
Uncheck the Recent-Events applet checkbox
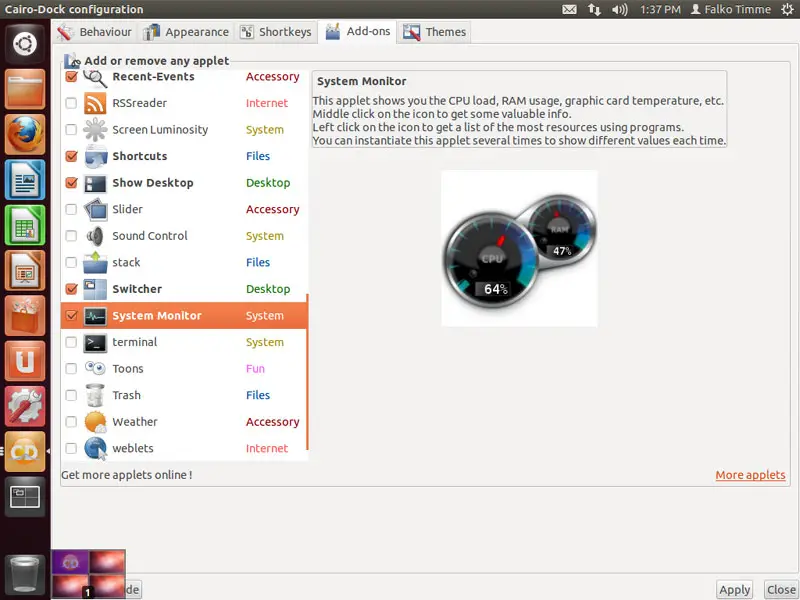click(x=71, y=77)
